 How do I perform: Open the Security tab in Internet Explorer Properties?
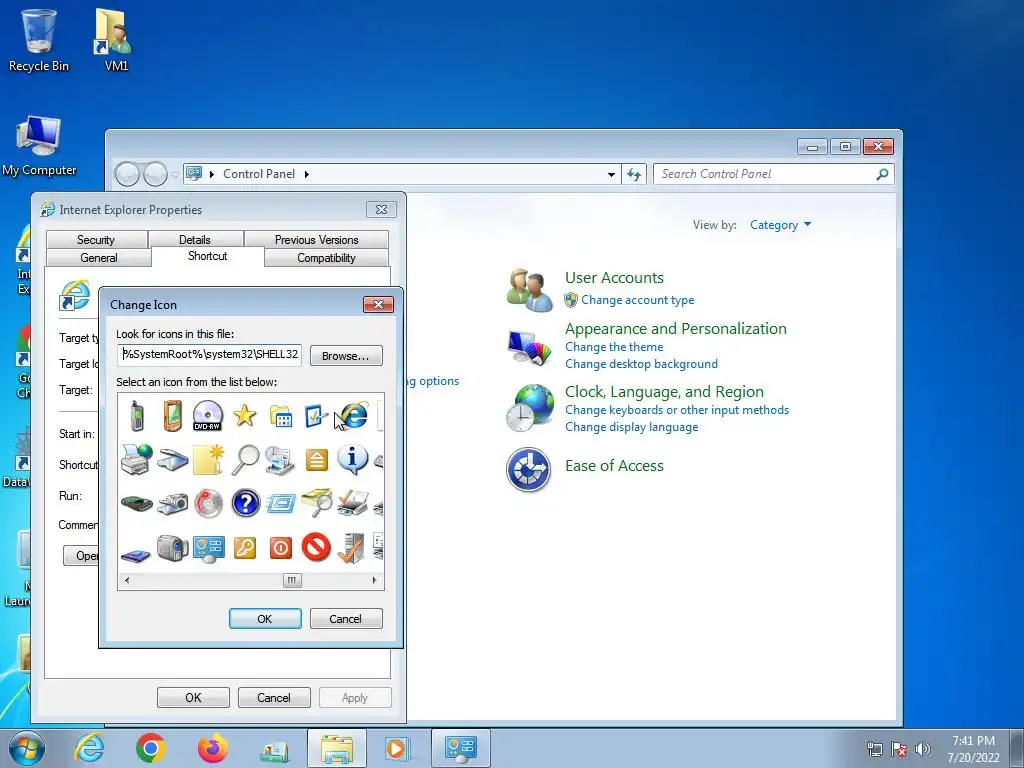[96, 240]
